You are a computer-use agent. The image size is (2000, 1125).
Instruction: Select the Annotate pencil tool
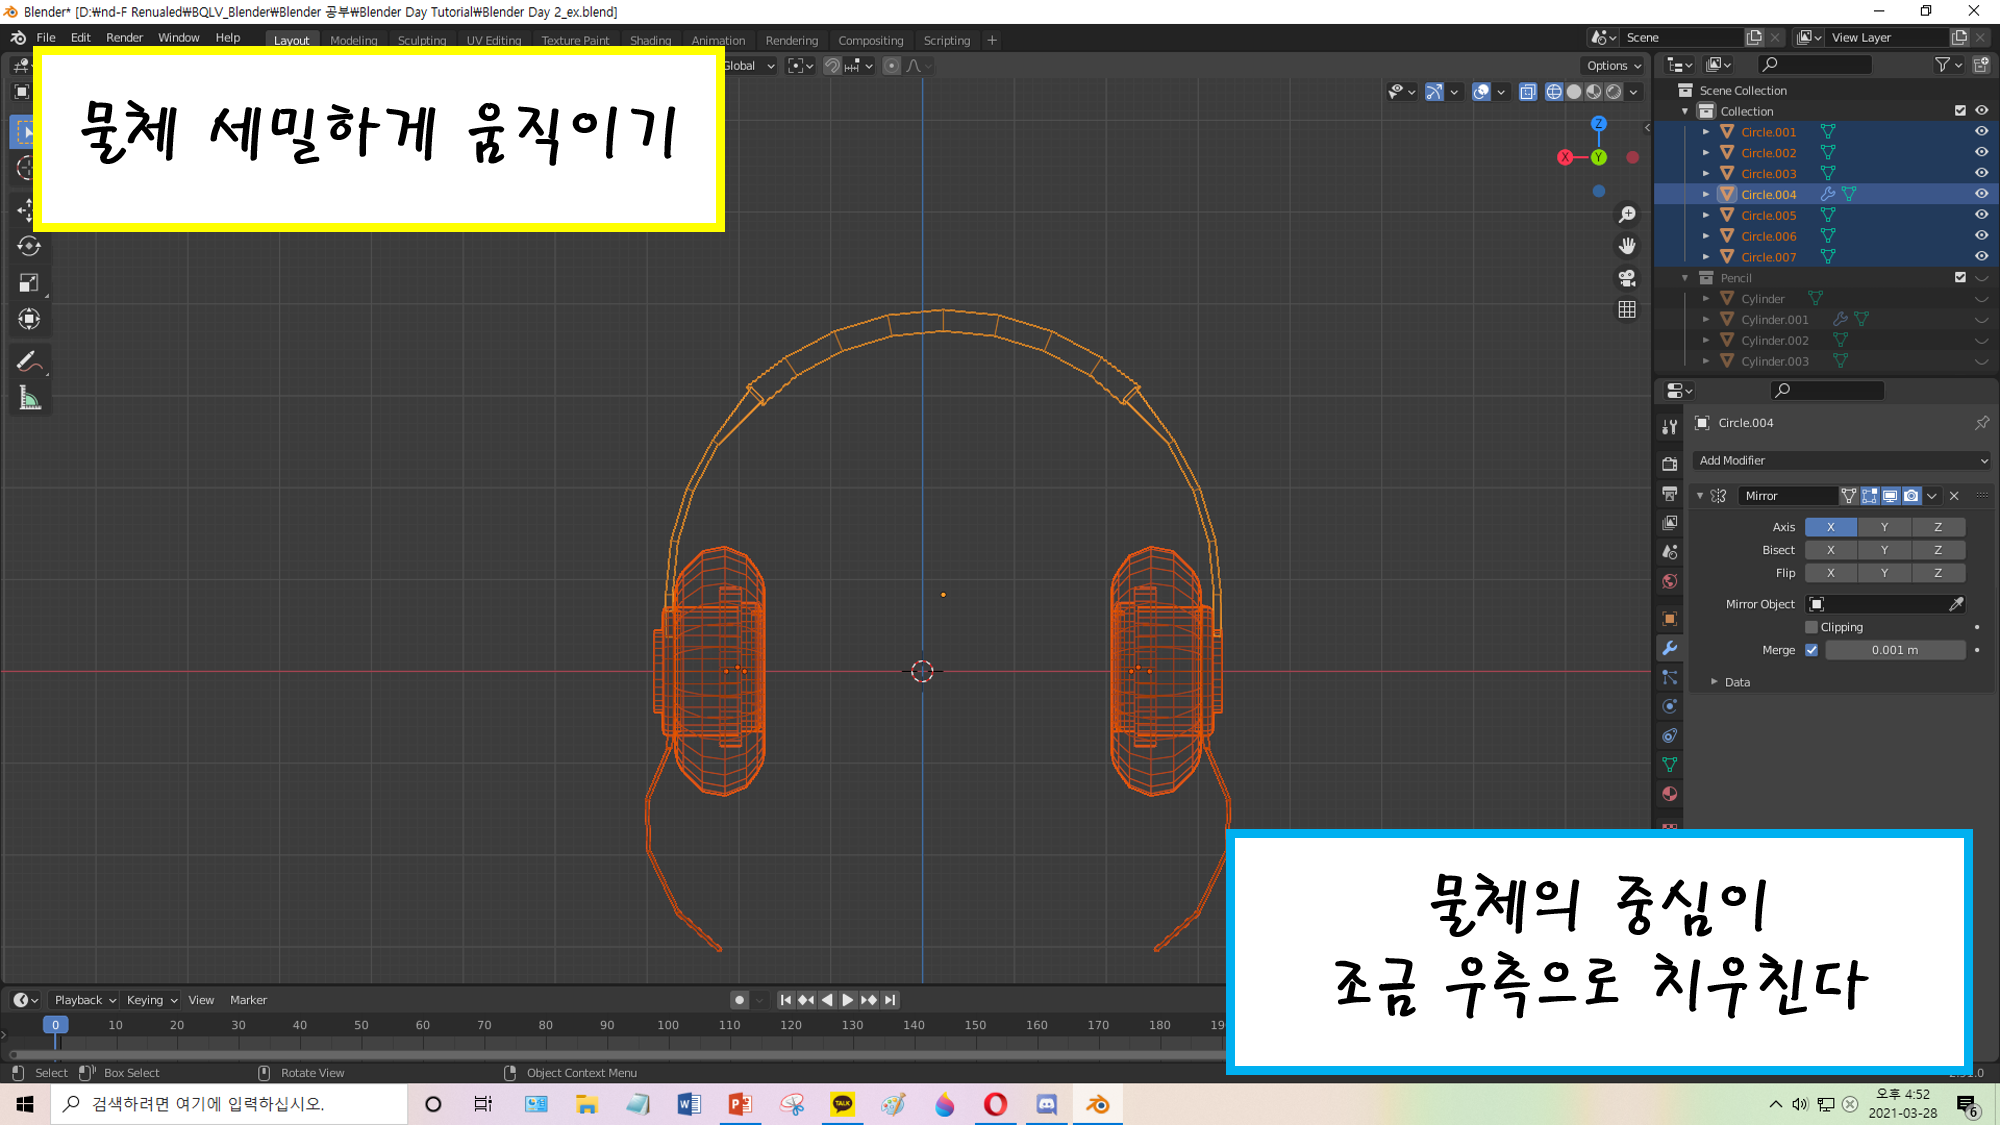click(28, 362)
